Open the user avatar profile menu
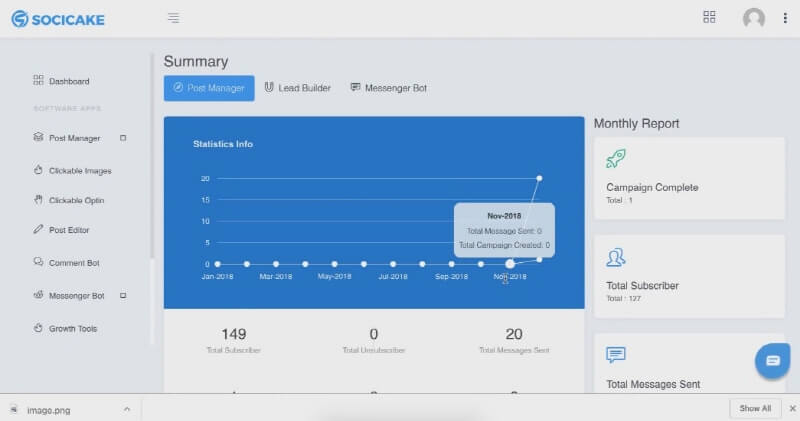This screenshot has width=800, height=421. pyautogui.click(x=754, y=18)
